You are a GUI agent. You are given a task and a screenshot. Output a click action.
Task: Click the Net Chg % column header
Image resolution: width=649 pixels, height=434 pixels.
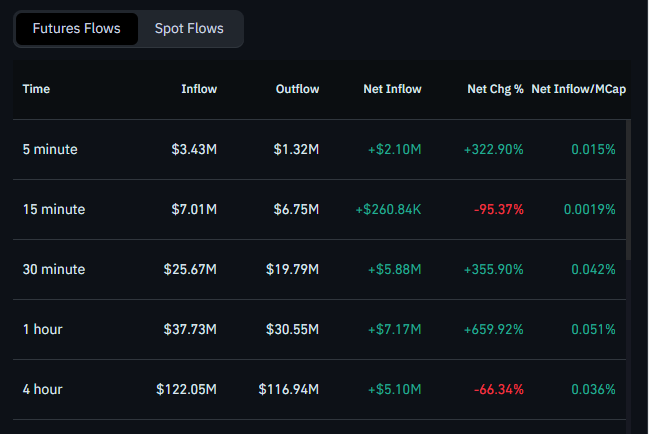pos(495,89)
